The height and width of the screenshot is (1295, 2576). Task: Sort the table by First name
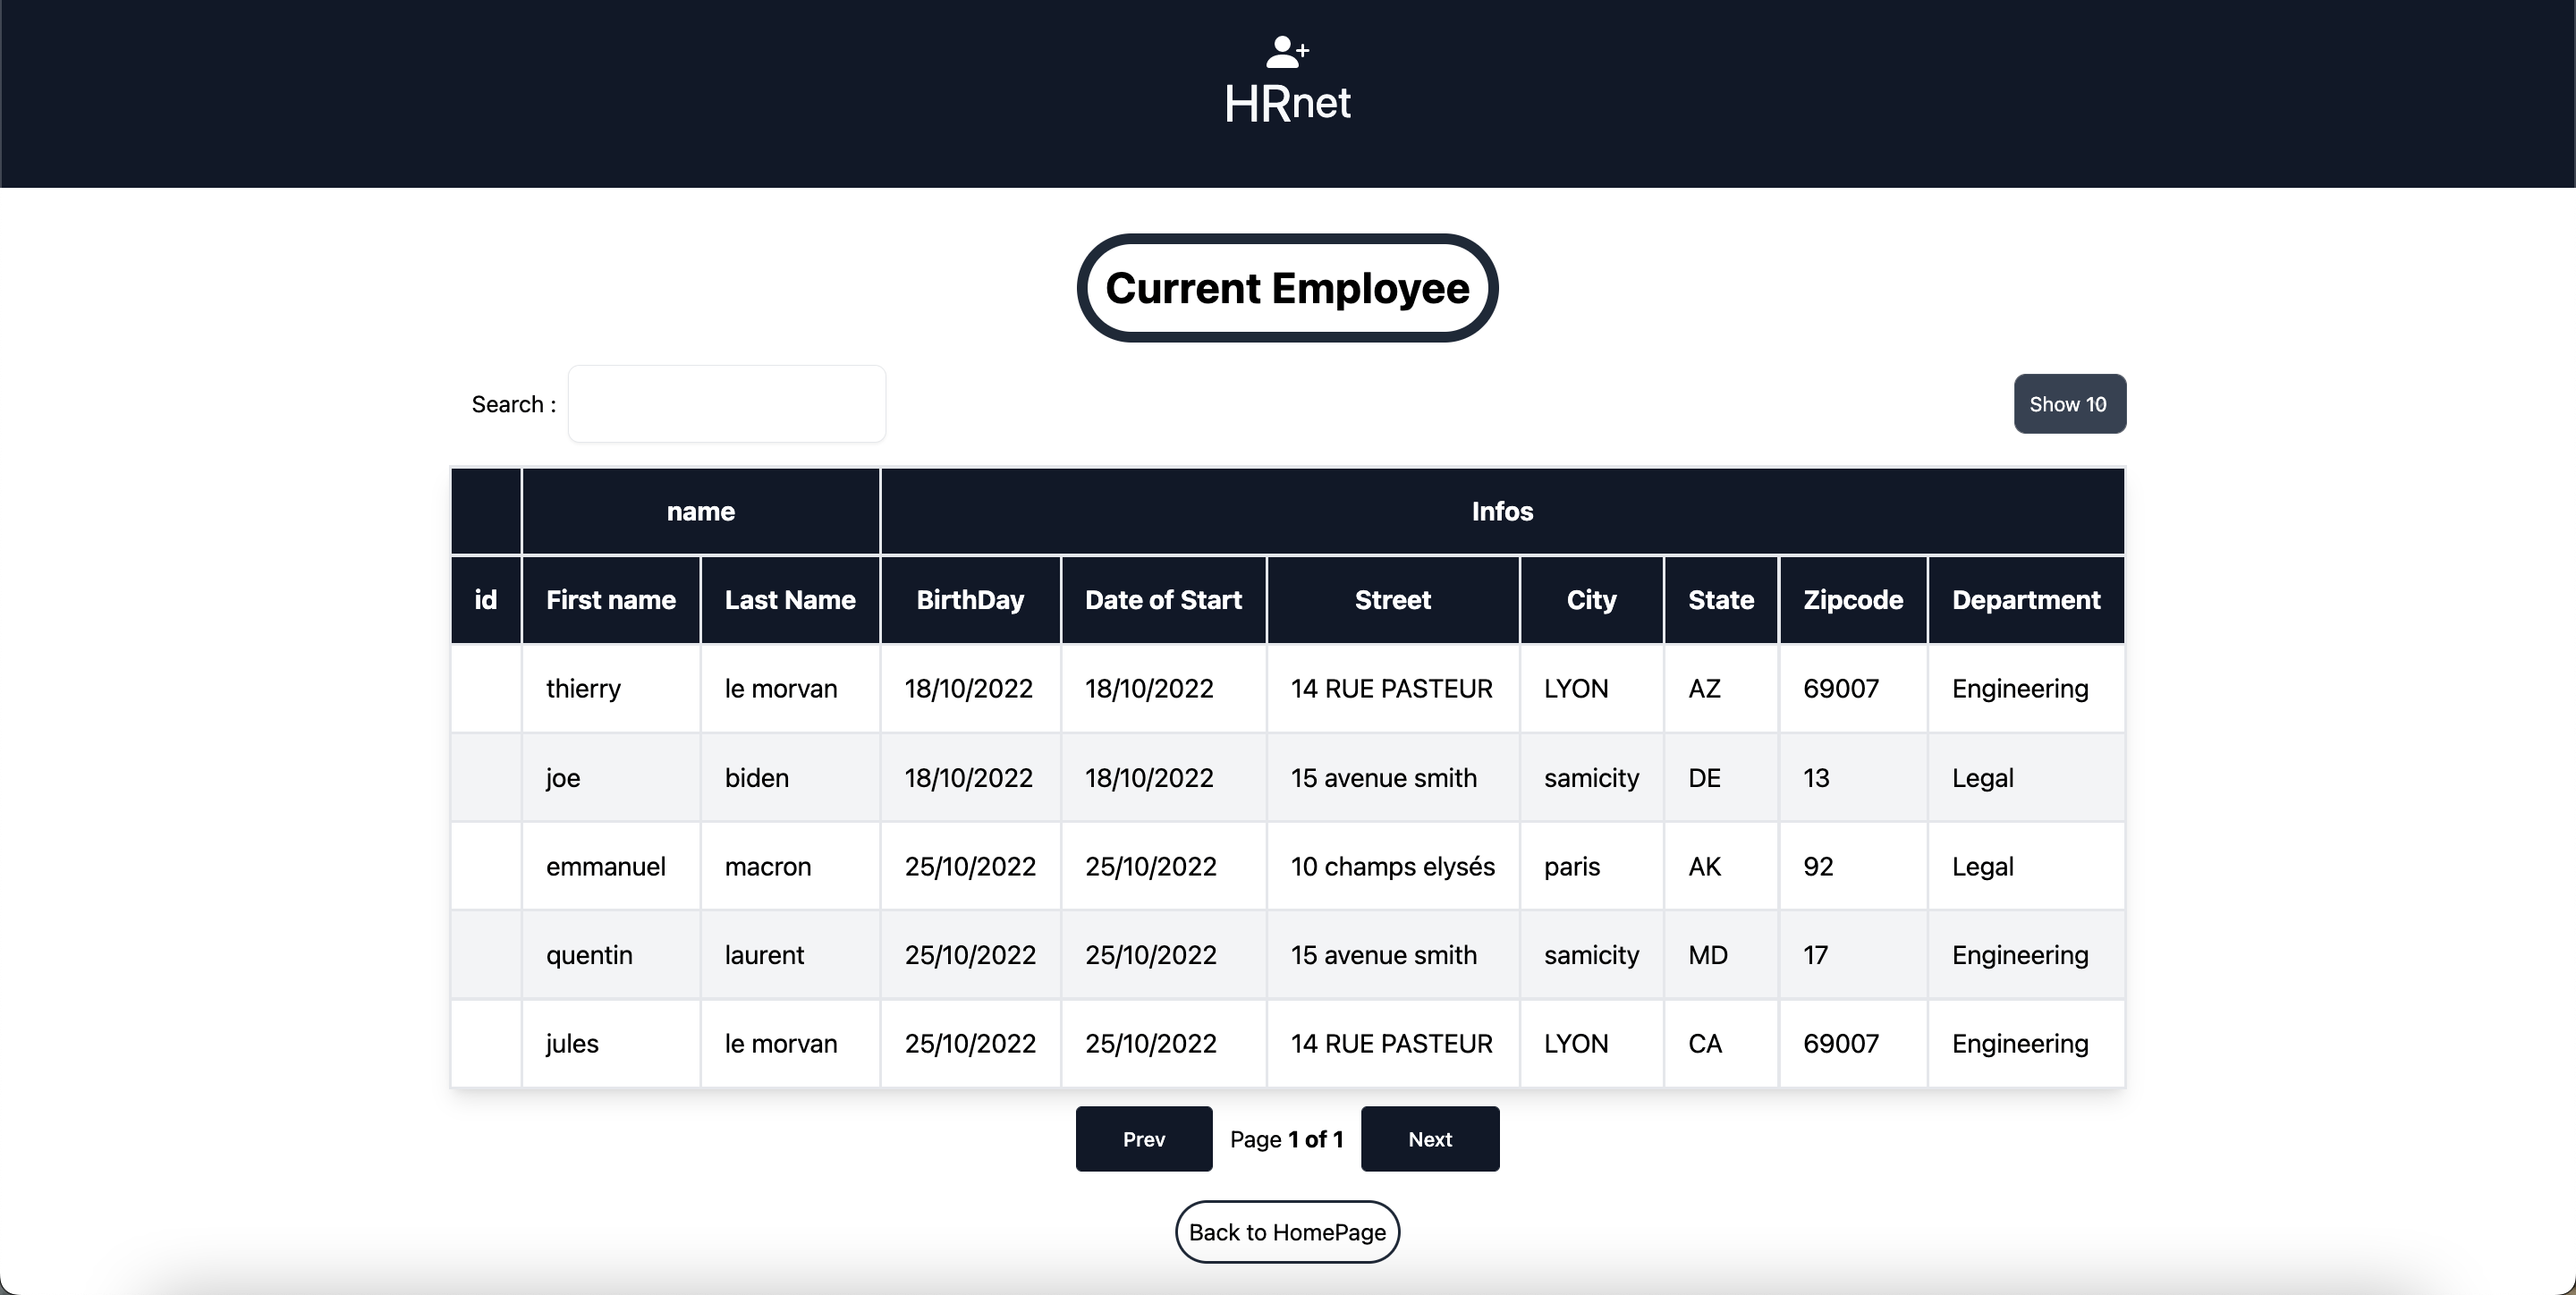click(x=610, y=599)
